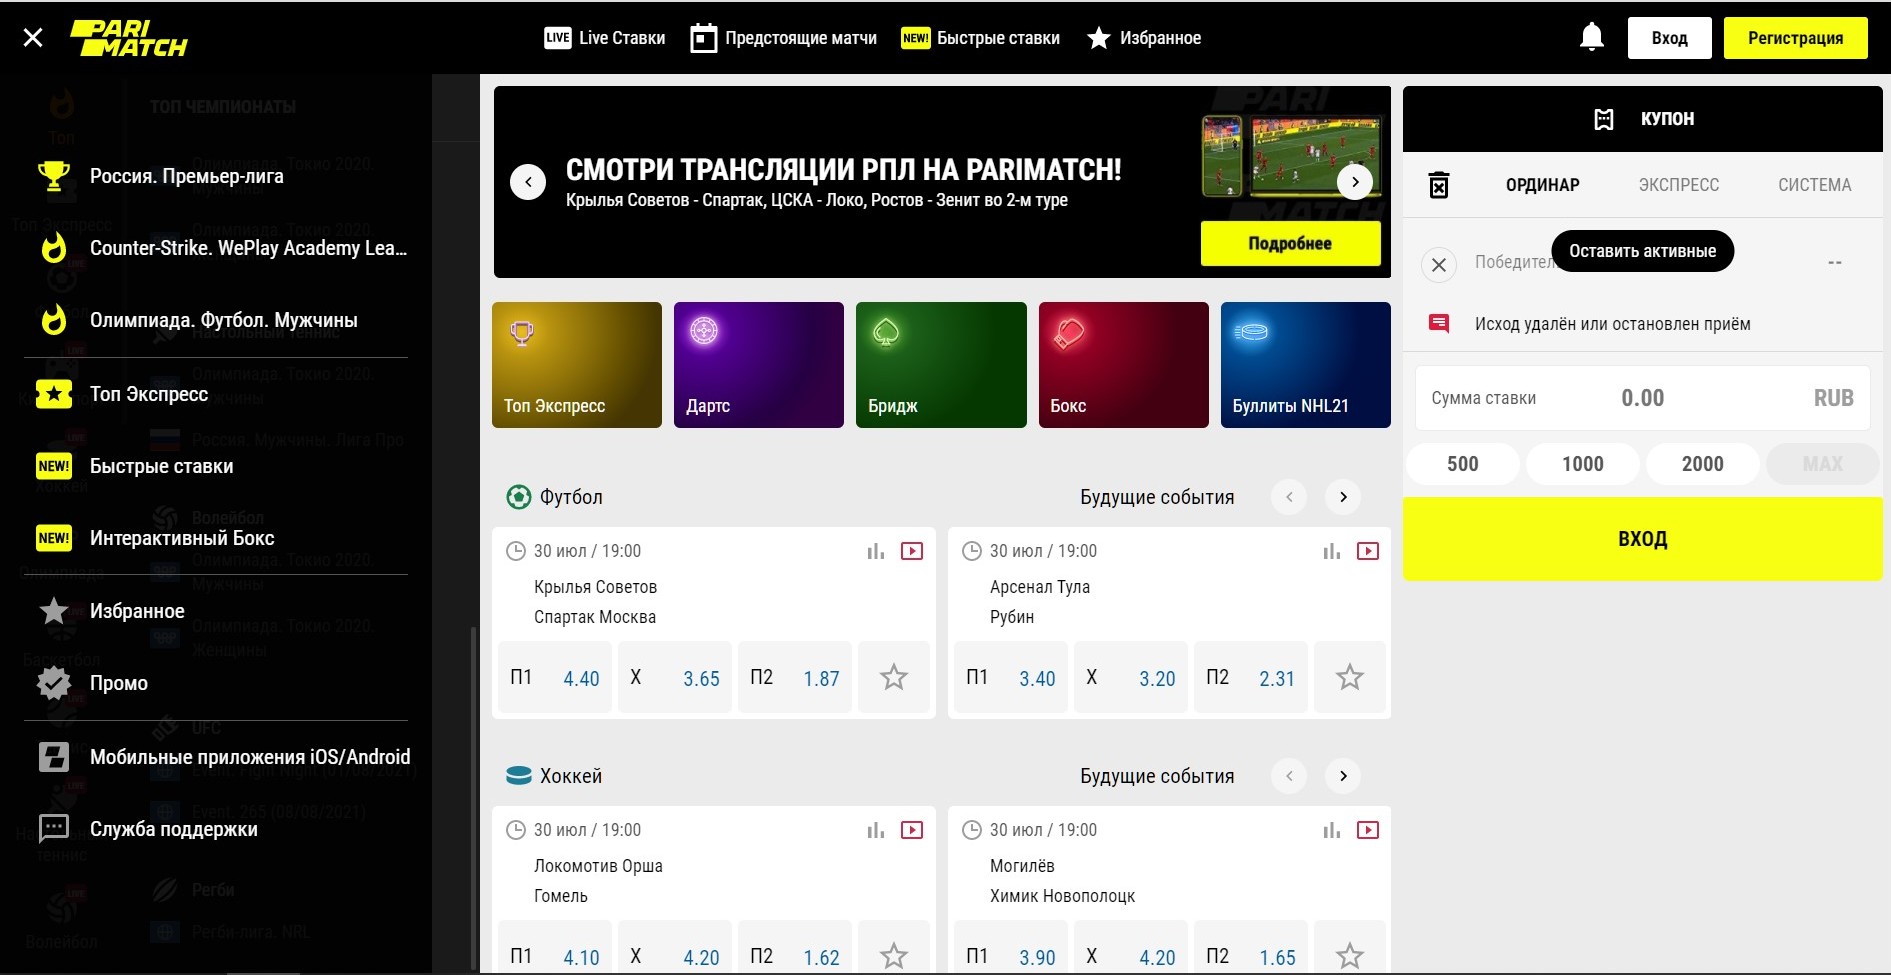Show previous Футбол upcoming events
Viewport: 1891px width, 975px height.
coord(1289,497)
